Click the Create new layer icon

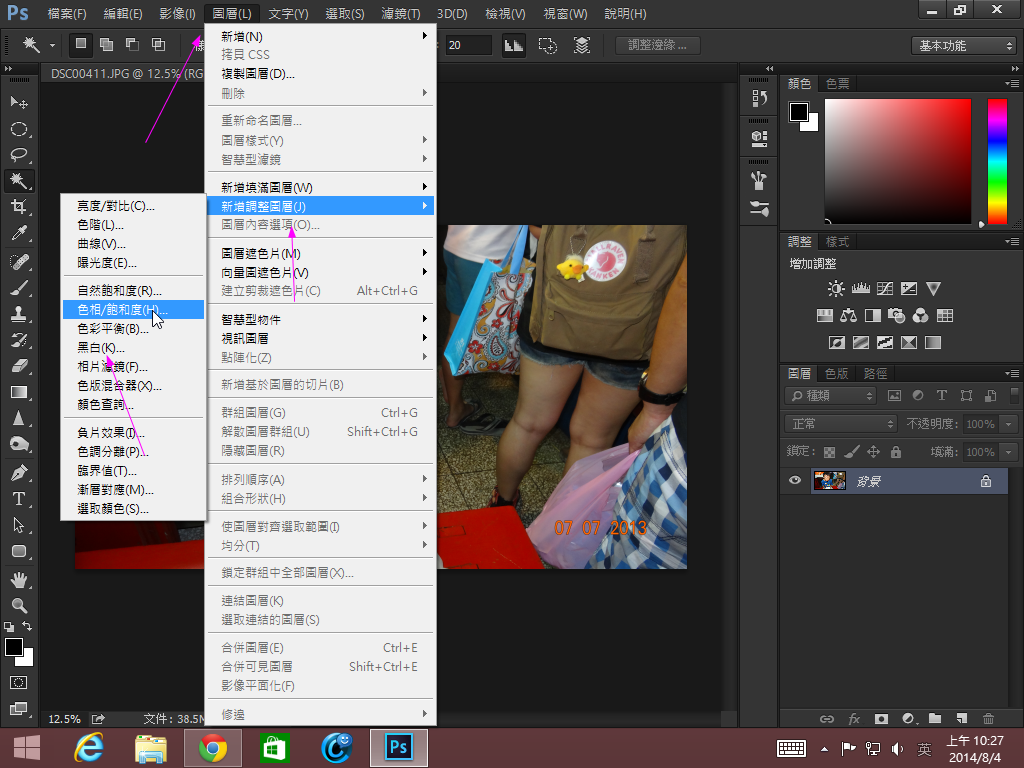962,718
